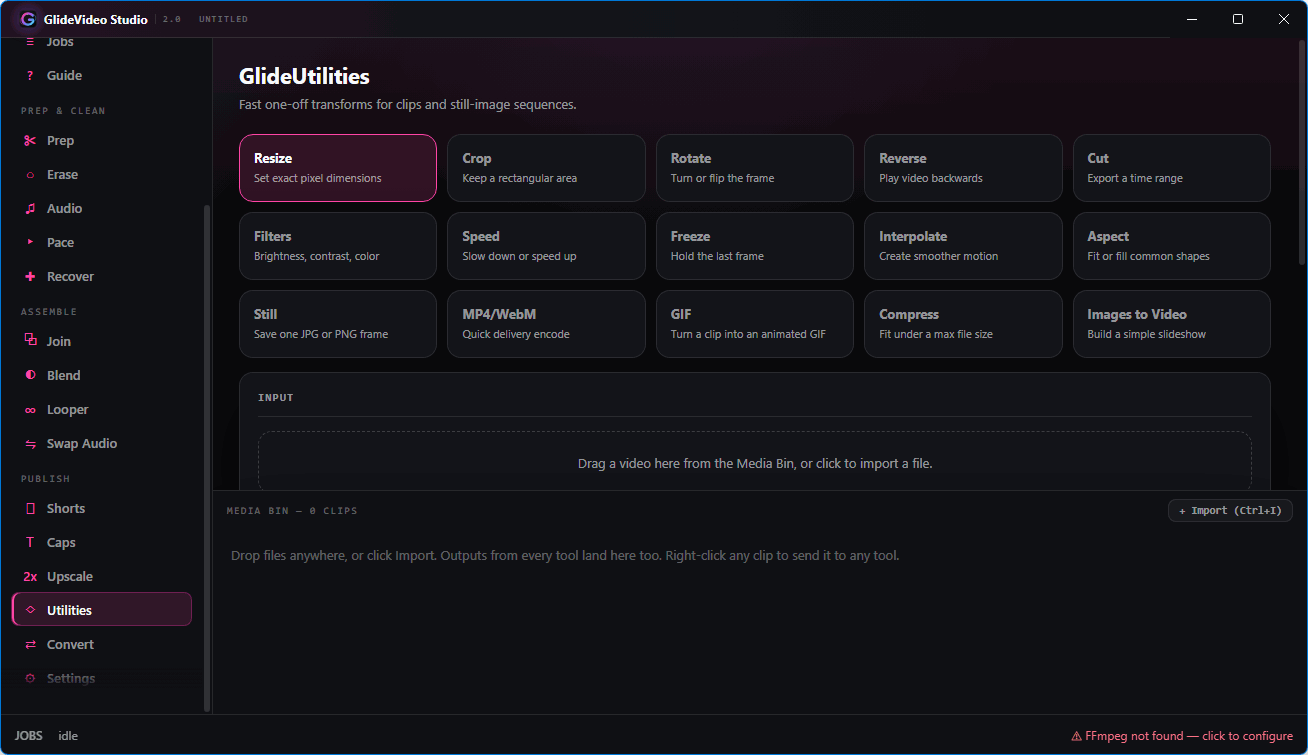
Task: Open the Convert arrows icon
Action: pyautogui.click(x=30, y=645)
